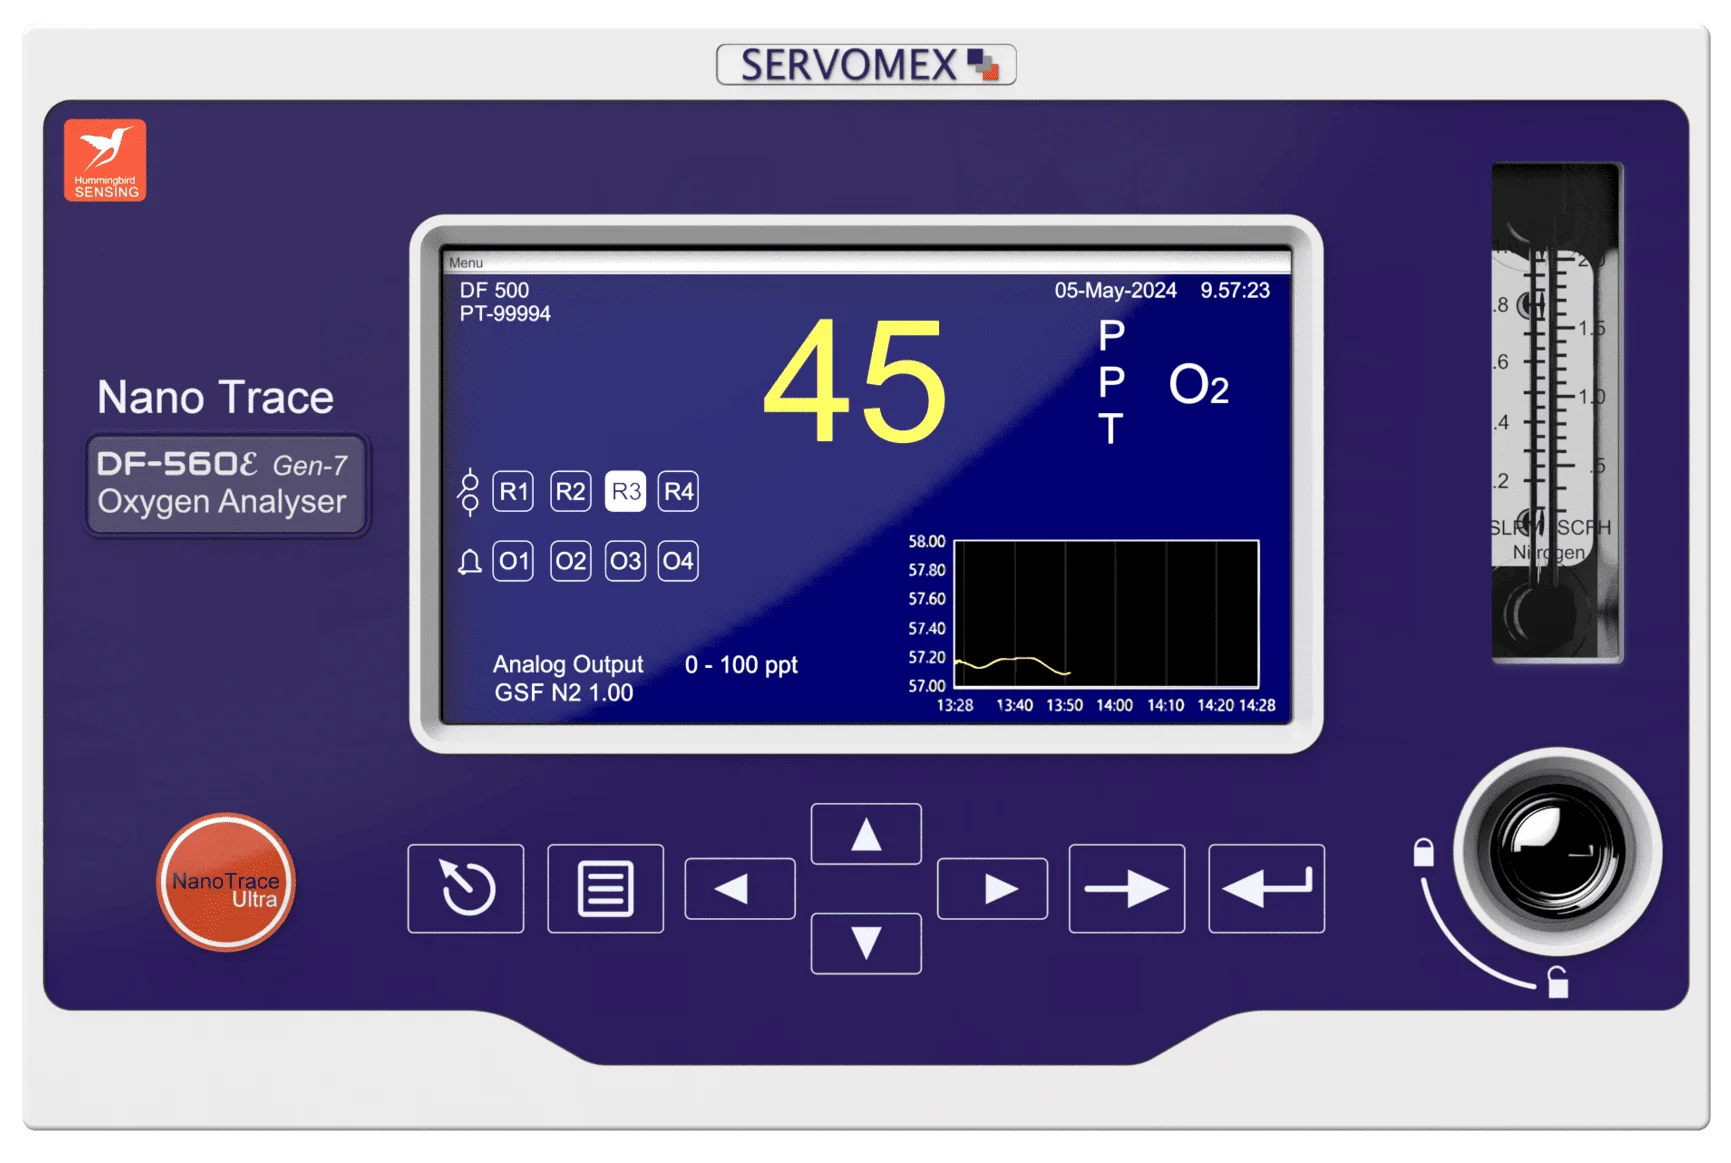
Task: Tap the down arrow key
Action: (866, 943)
